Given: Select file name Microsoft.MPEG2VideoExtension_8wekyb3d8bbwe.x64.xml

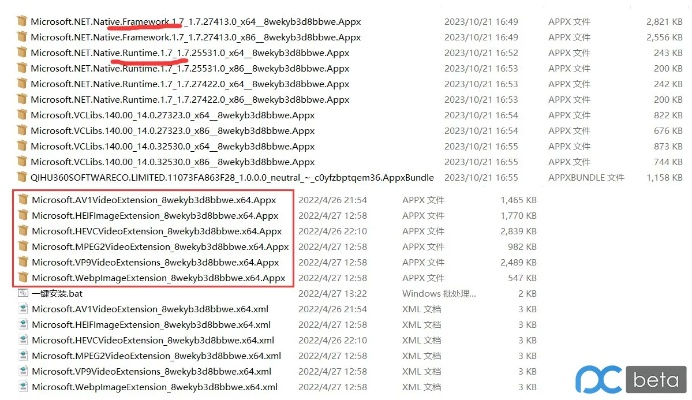Looking at the screenshot, I should (x=157, y=356).
